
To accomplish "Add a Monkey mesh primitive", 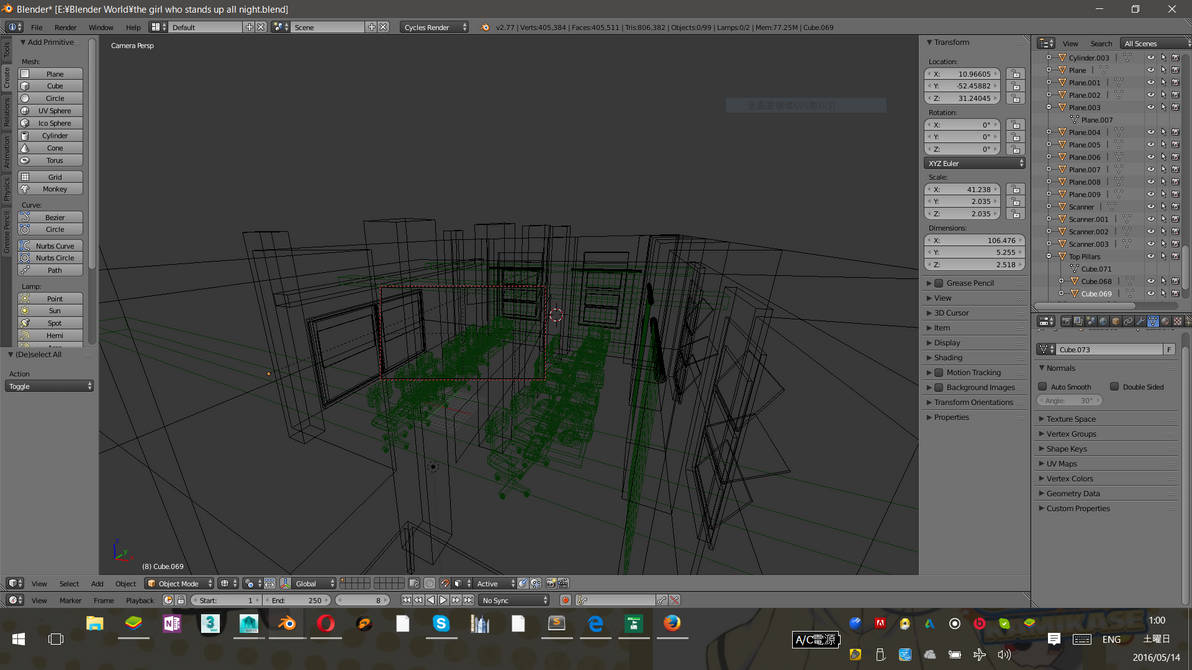I will (50, 189).
